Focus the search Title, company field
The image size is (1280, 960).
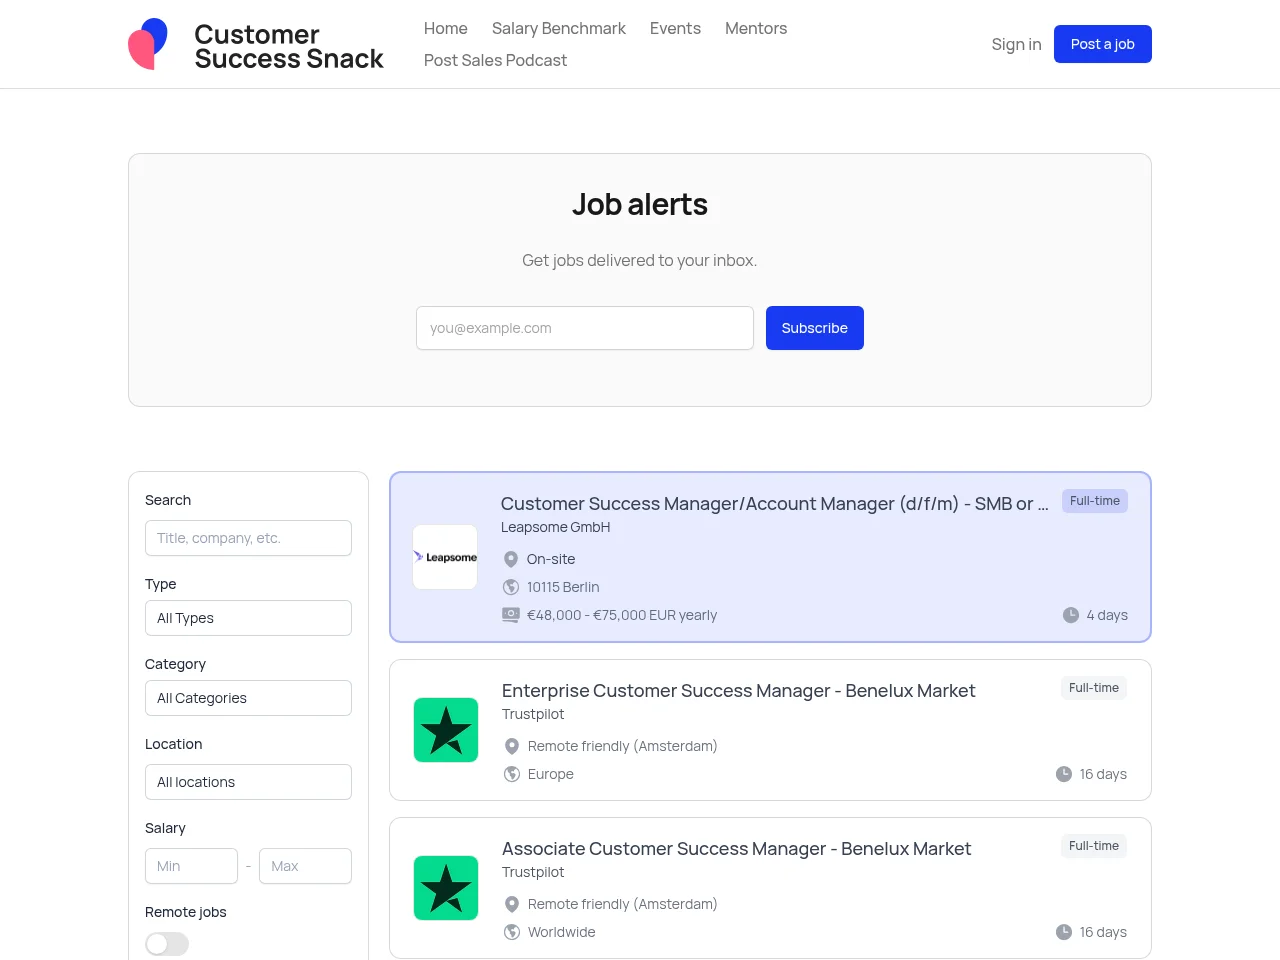pos(248,538)
